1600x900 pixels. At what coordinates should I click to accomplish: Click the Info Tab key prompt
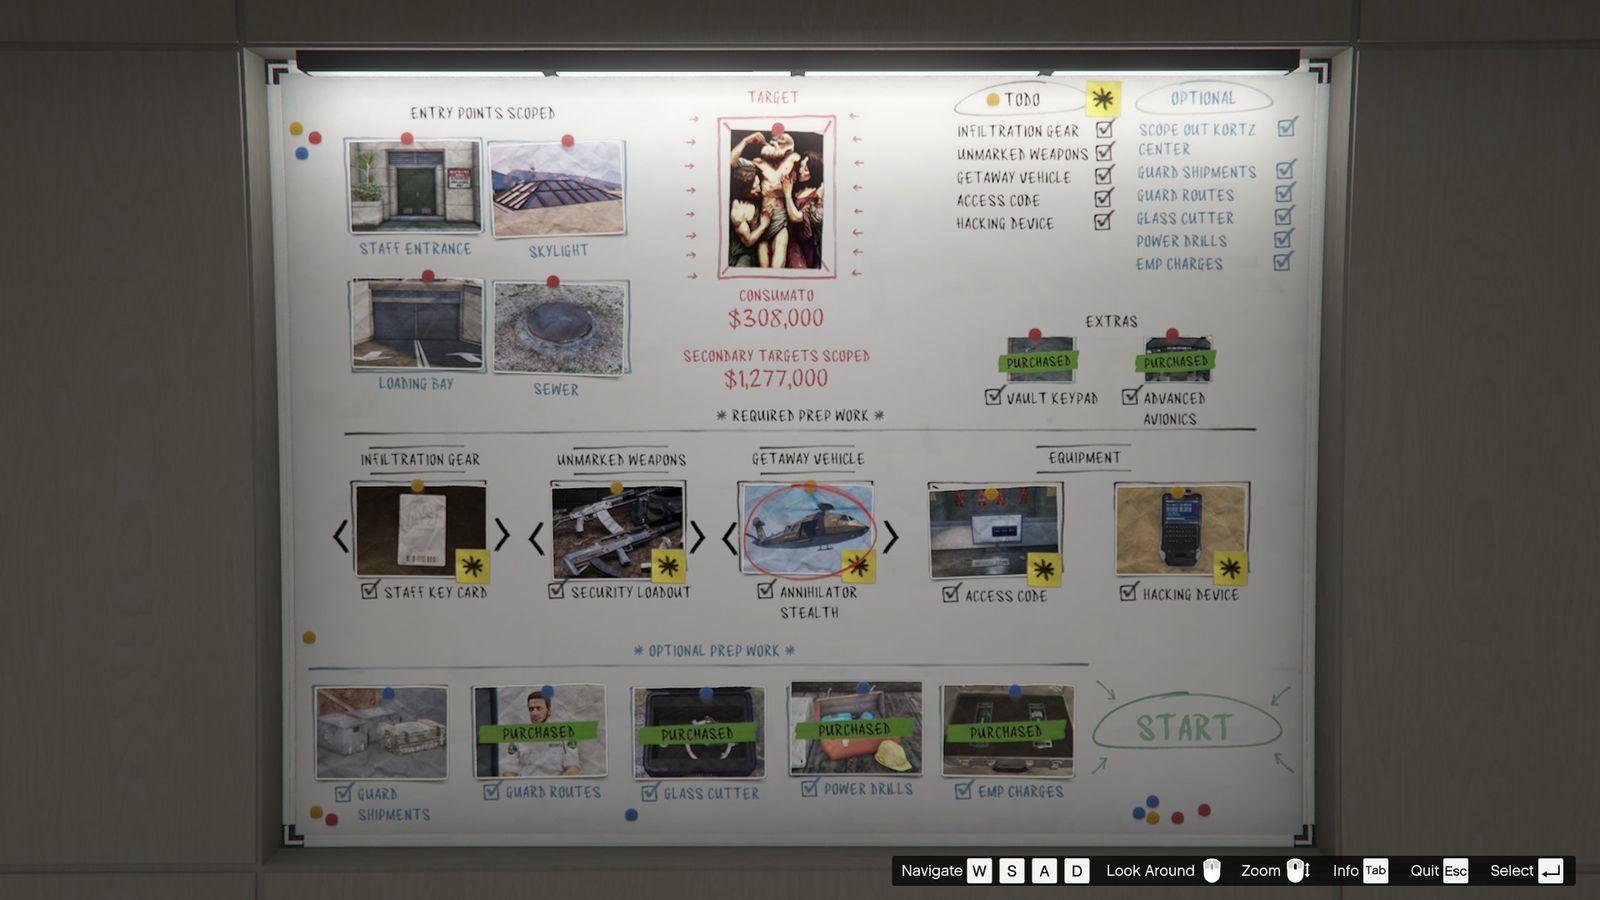[x=1376, y=870]
